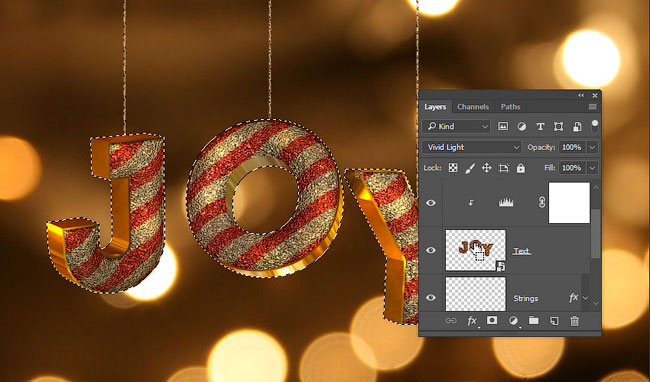This screenshot has height=382, width=650.
Task: Click the Strings layer name
Action: [x=526, y=298]
